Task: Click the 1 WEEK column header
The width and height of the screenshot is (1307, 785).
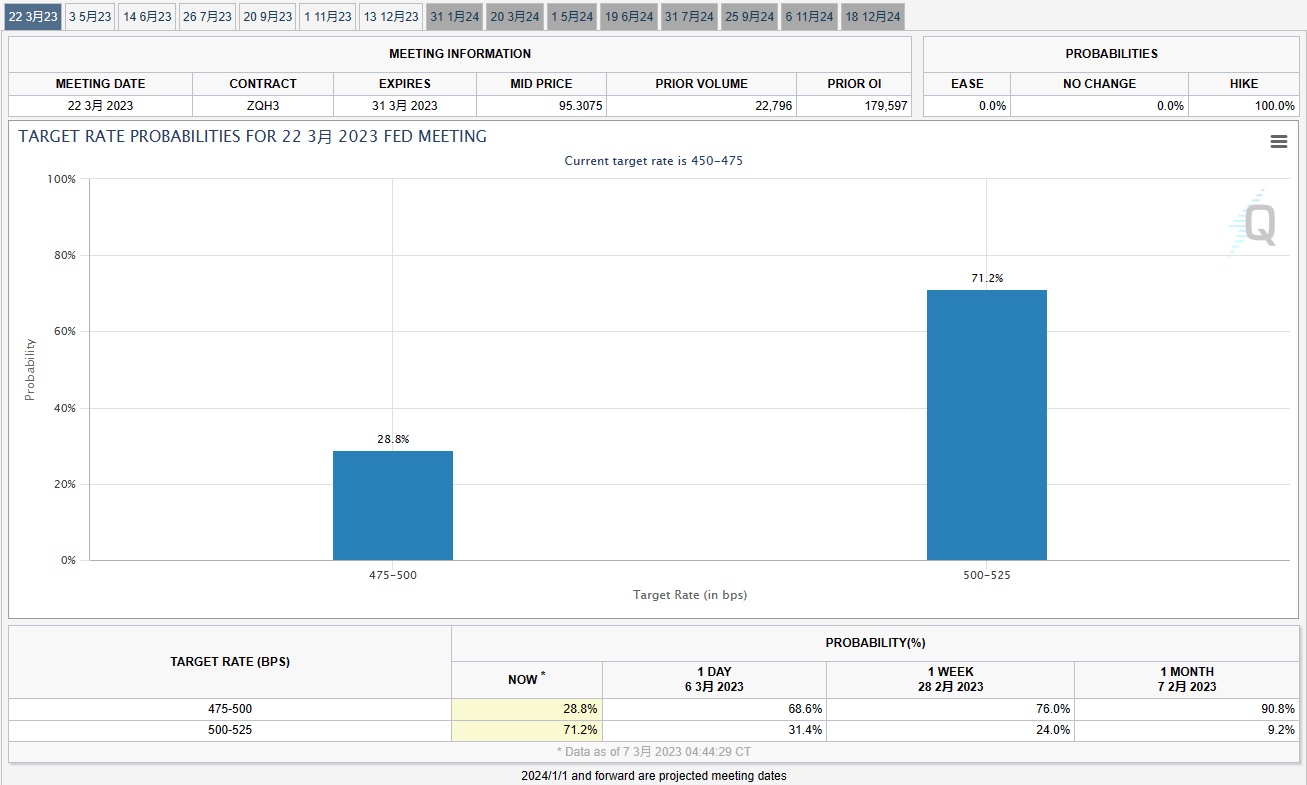Action: coord(950,679)
